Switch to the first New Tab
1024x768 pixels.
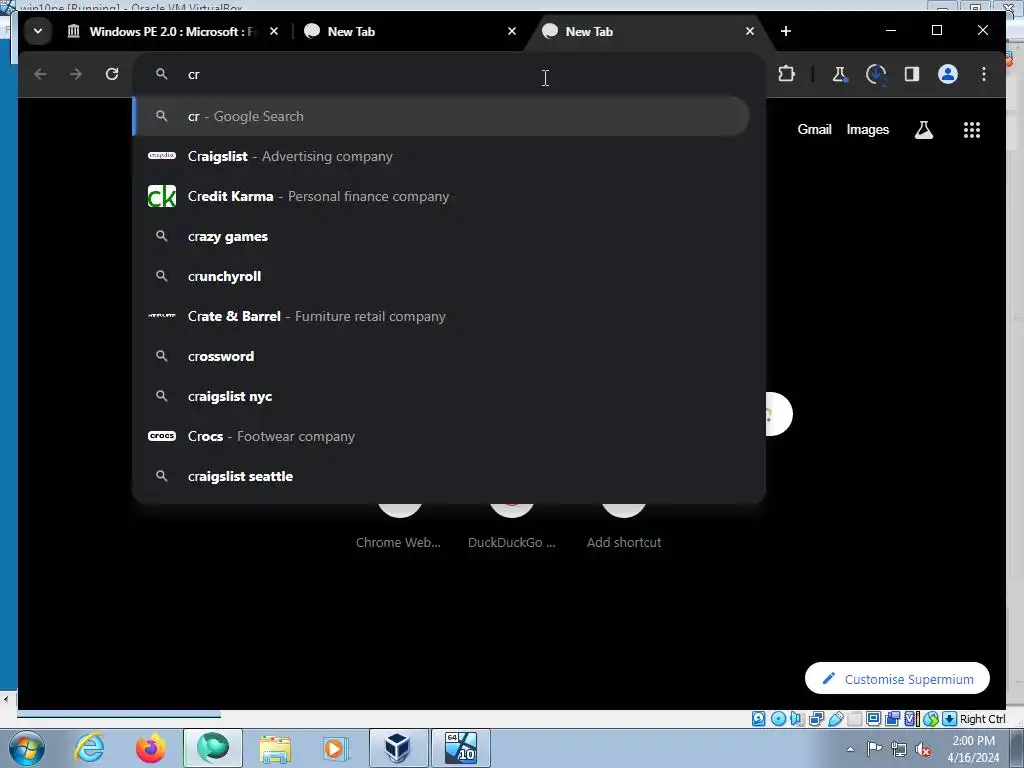tap(405, 31)
